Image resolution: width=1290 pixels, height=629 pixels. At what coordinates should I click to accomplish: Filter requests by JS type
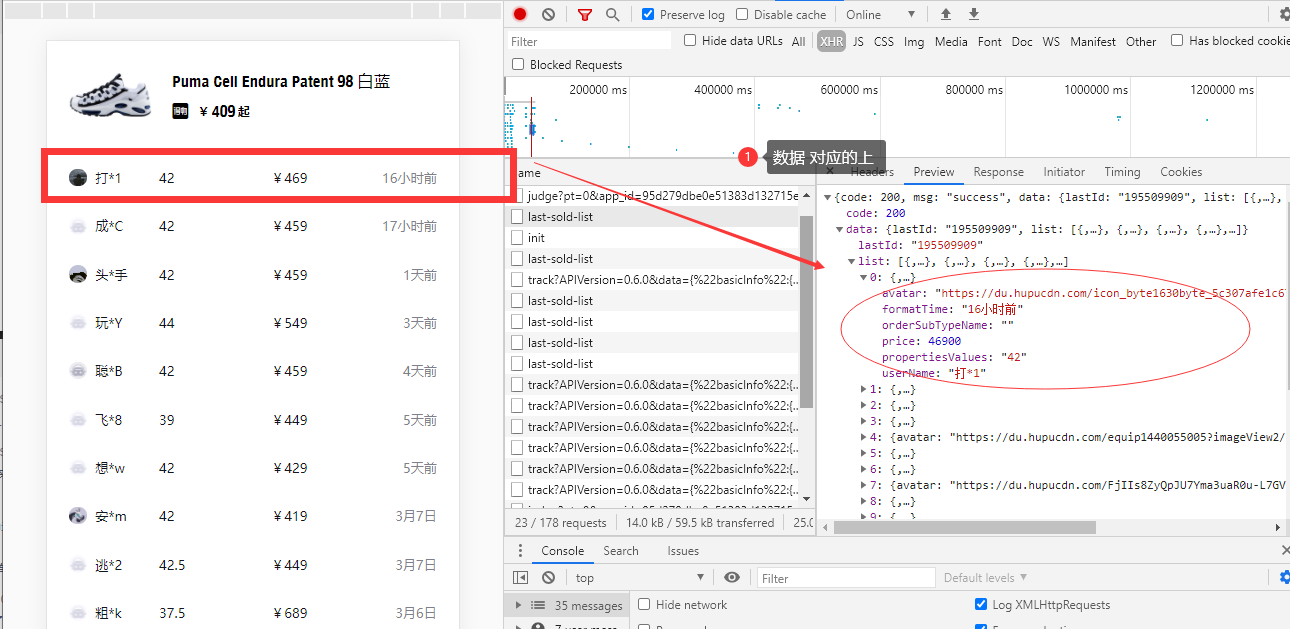pyautogui.click(x=858, y=41)
